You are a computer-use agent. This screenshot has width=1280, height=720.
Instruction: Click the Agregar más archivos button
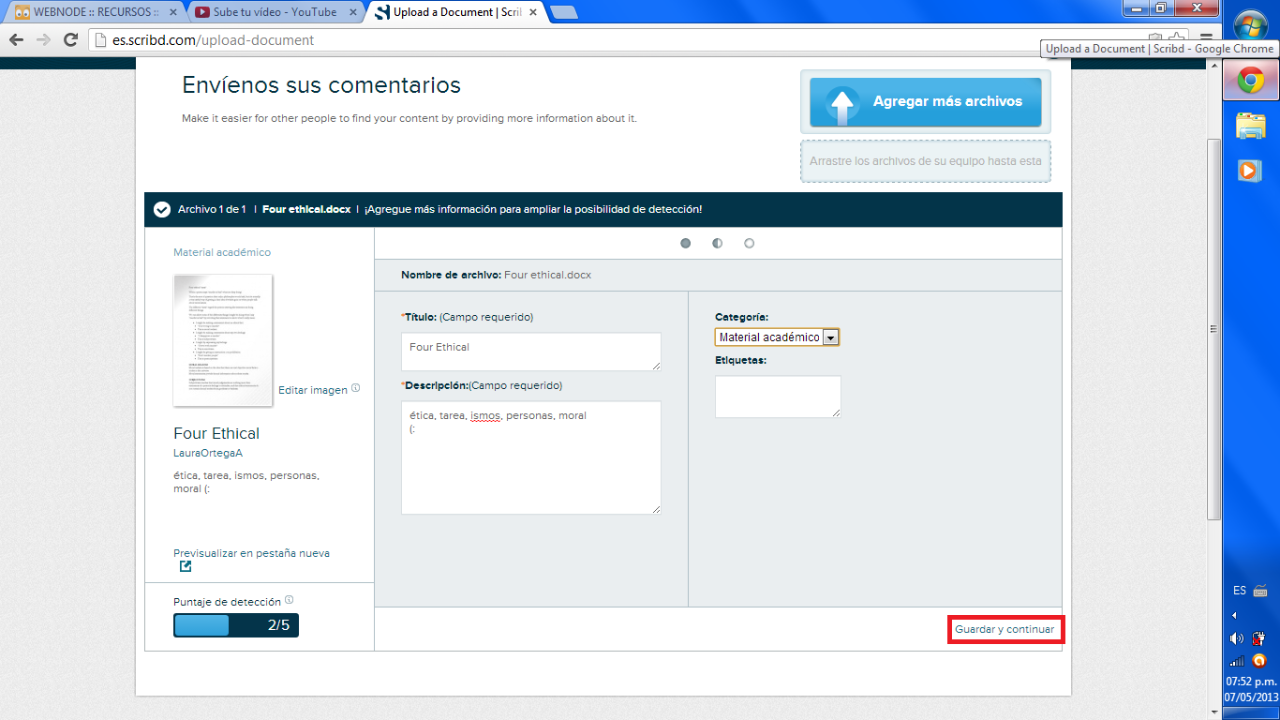pos(925,102)
